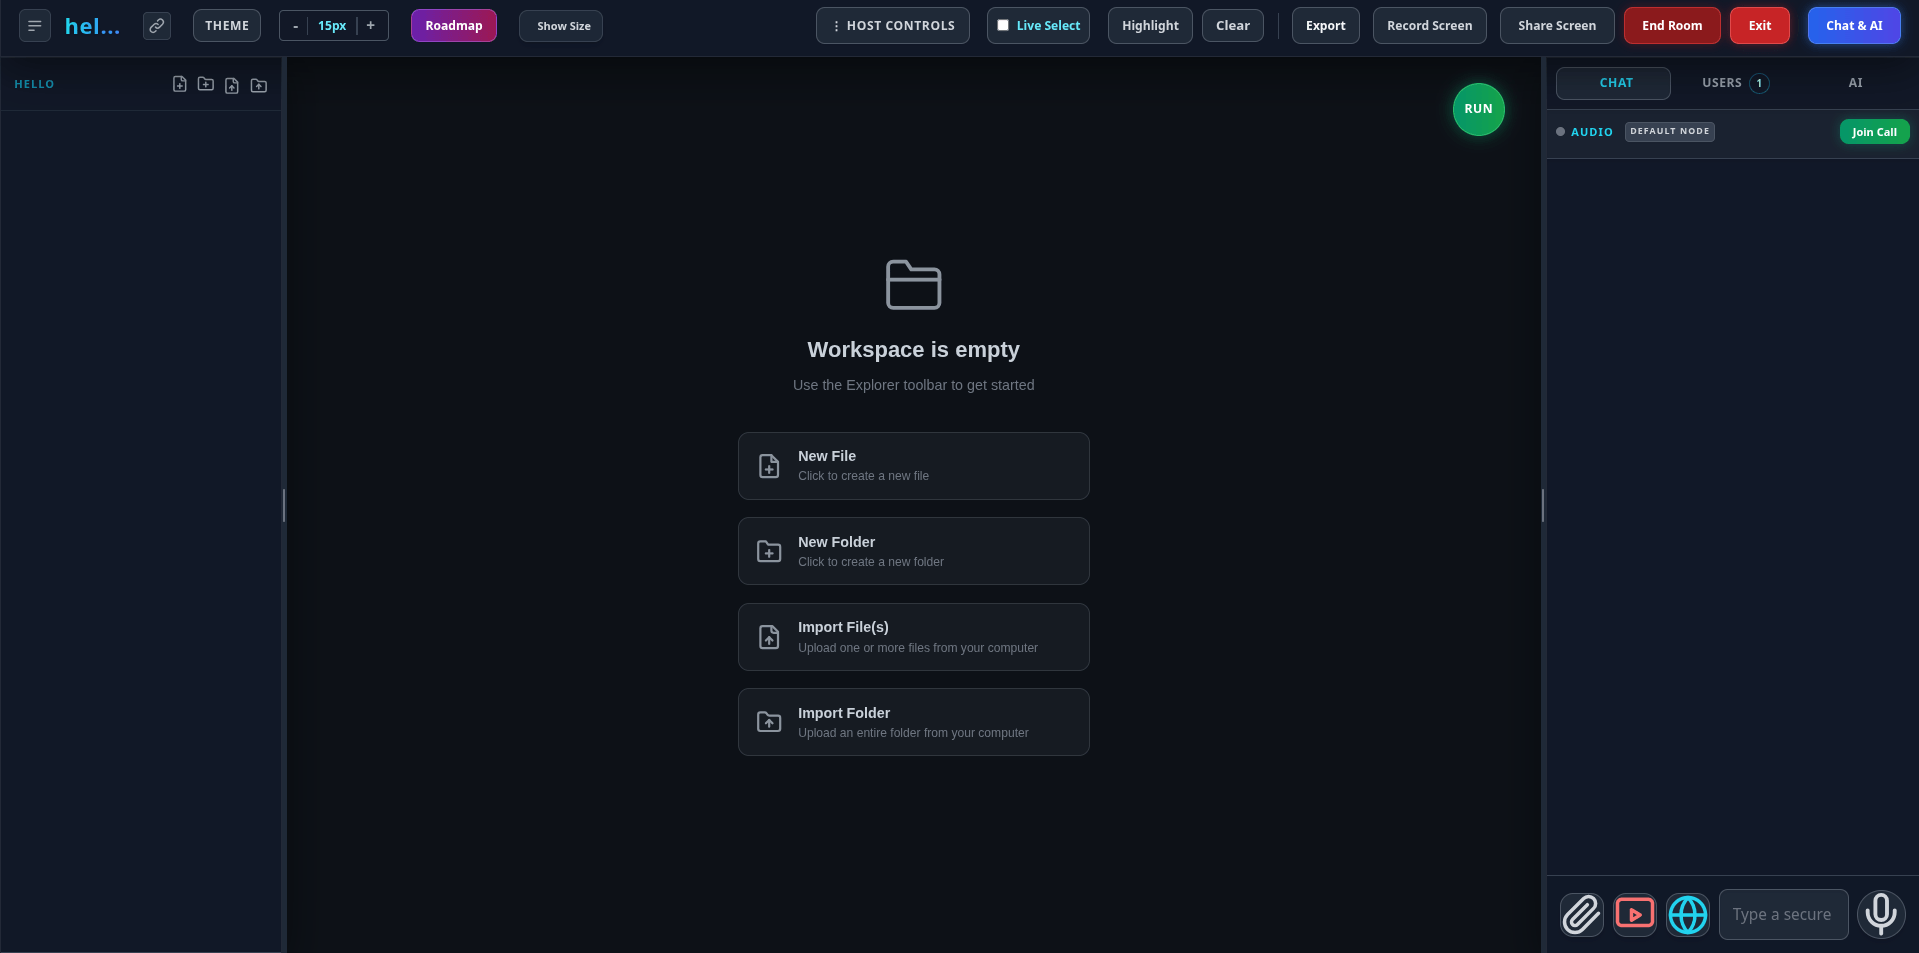This screenshot has height=953, width=1919.
Task: Click Join Call in the audio panel
Action: coord(1875,132)
